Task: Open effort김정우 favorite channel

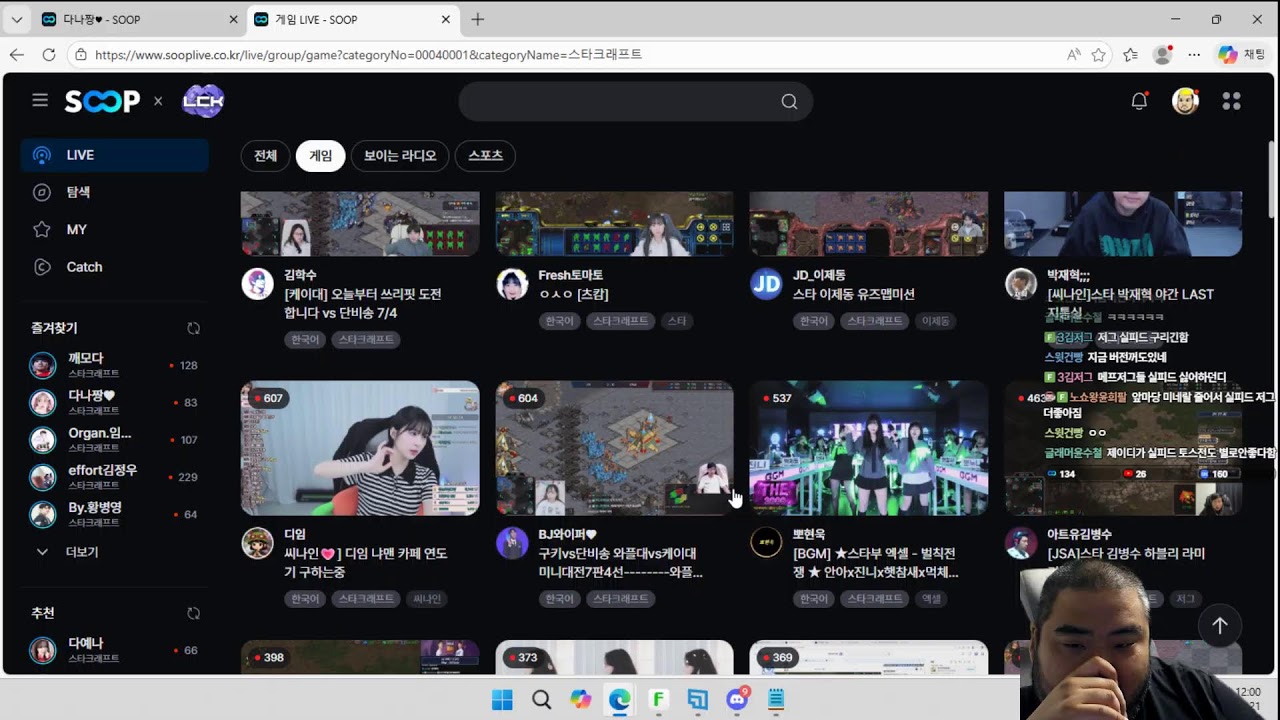Action: pyautogui.click(x=114, y=477)
